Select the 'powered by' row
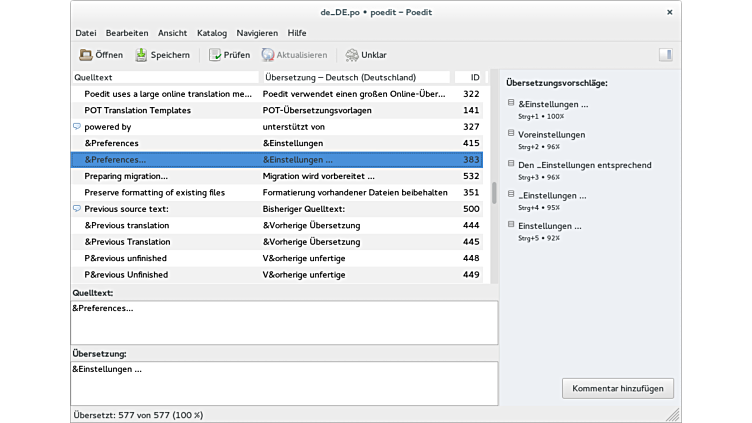Screen dimensions: 752x423 click(x=277, y=127)
